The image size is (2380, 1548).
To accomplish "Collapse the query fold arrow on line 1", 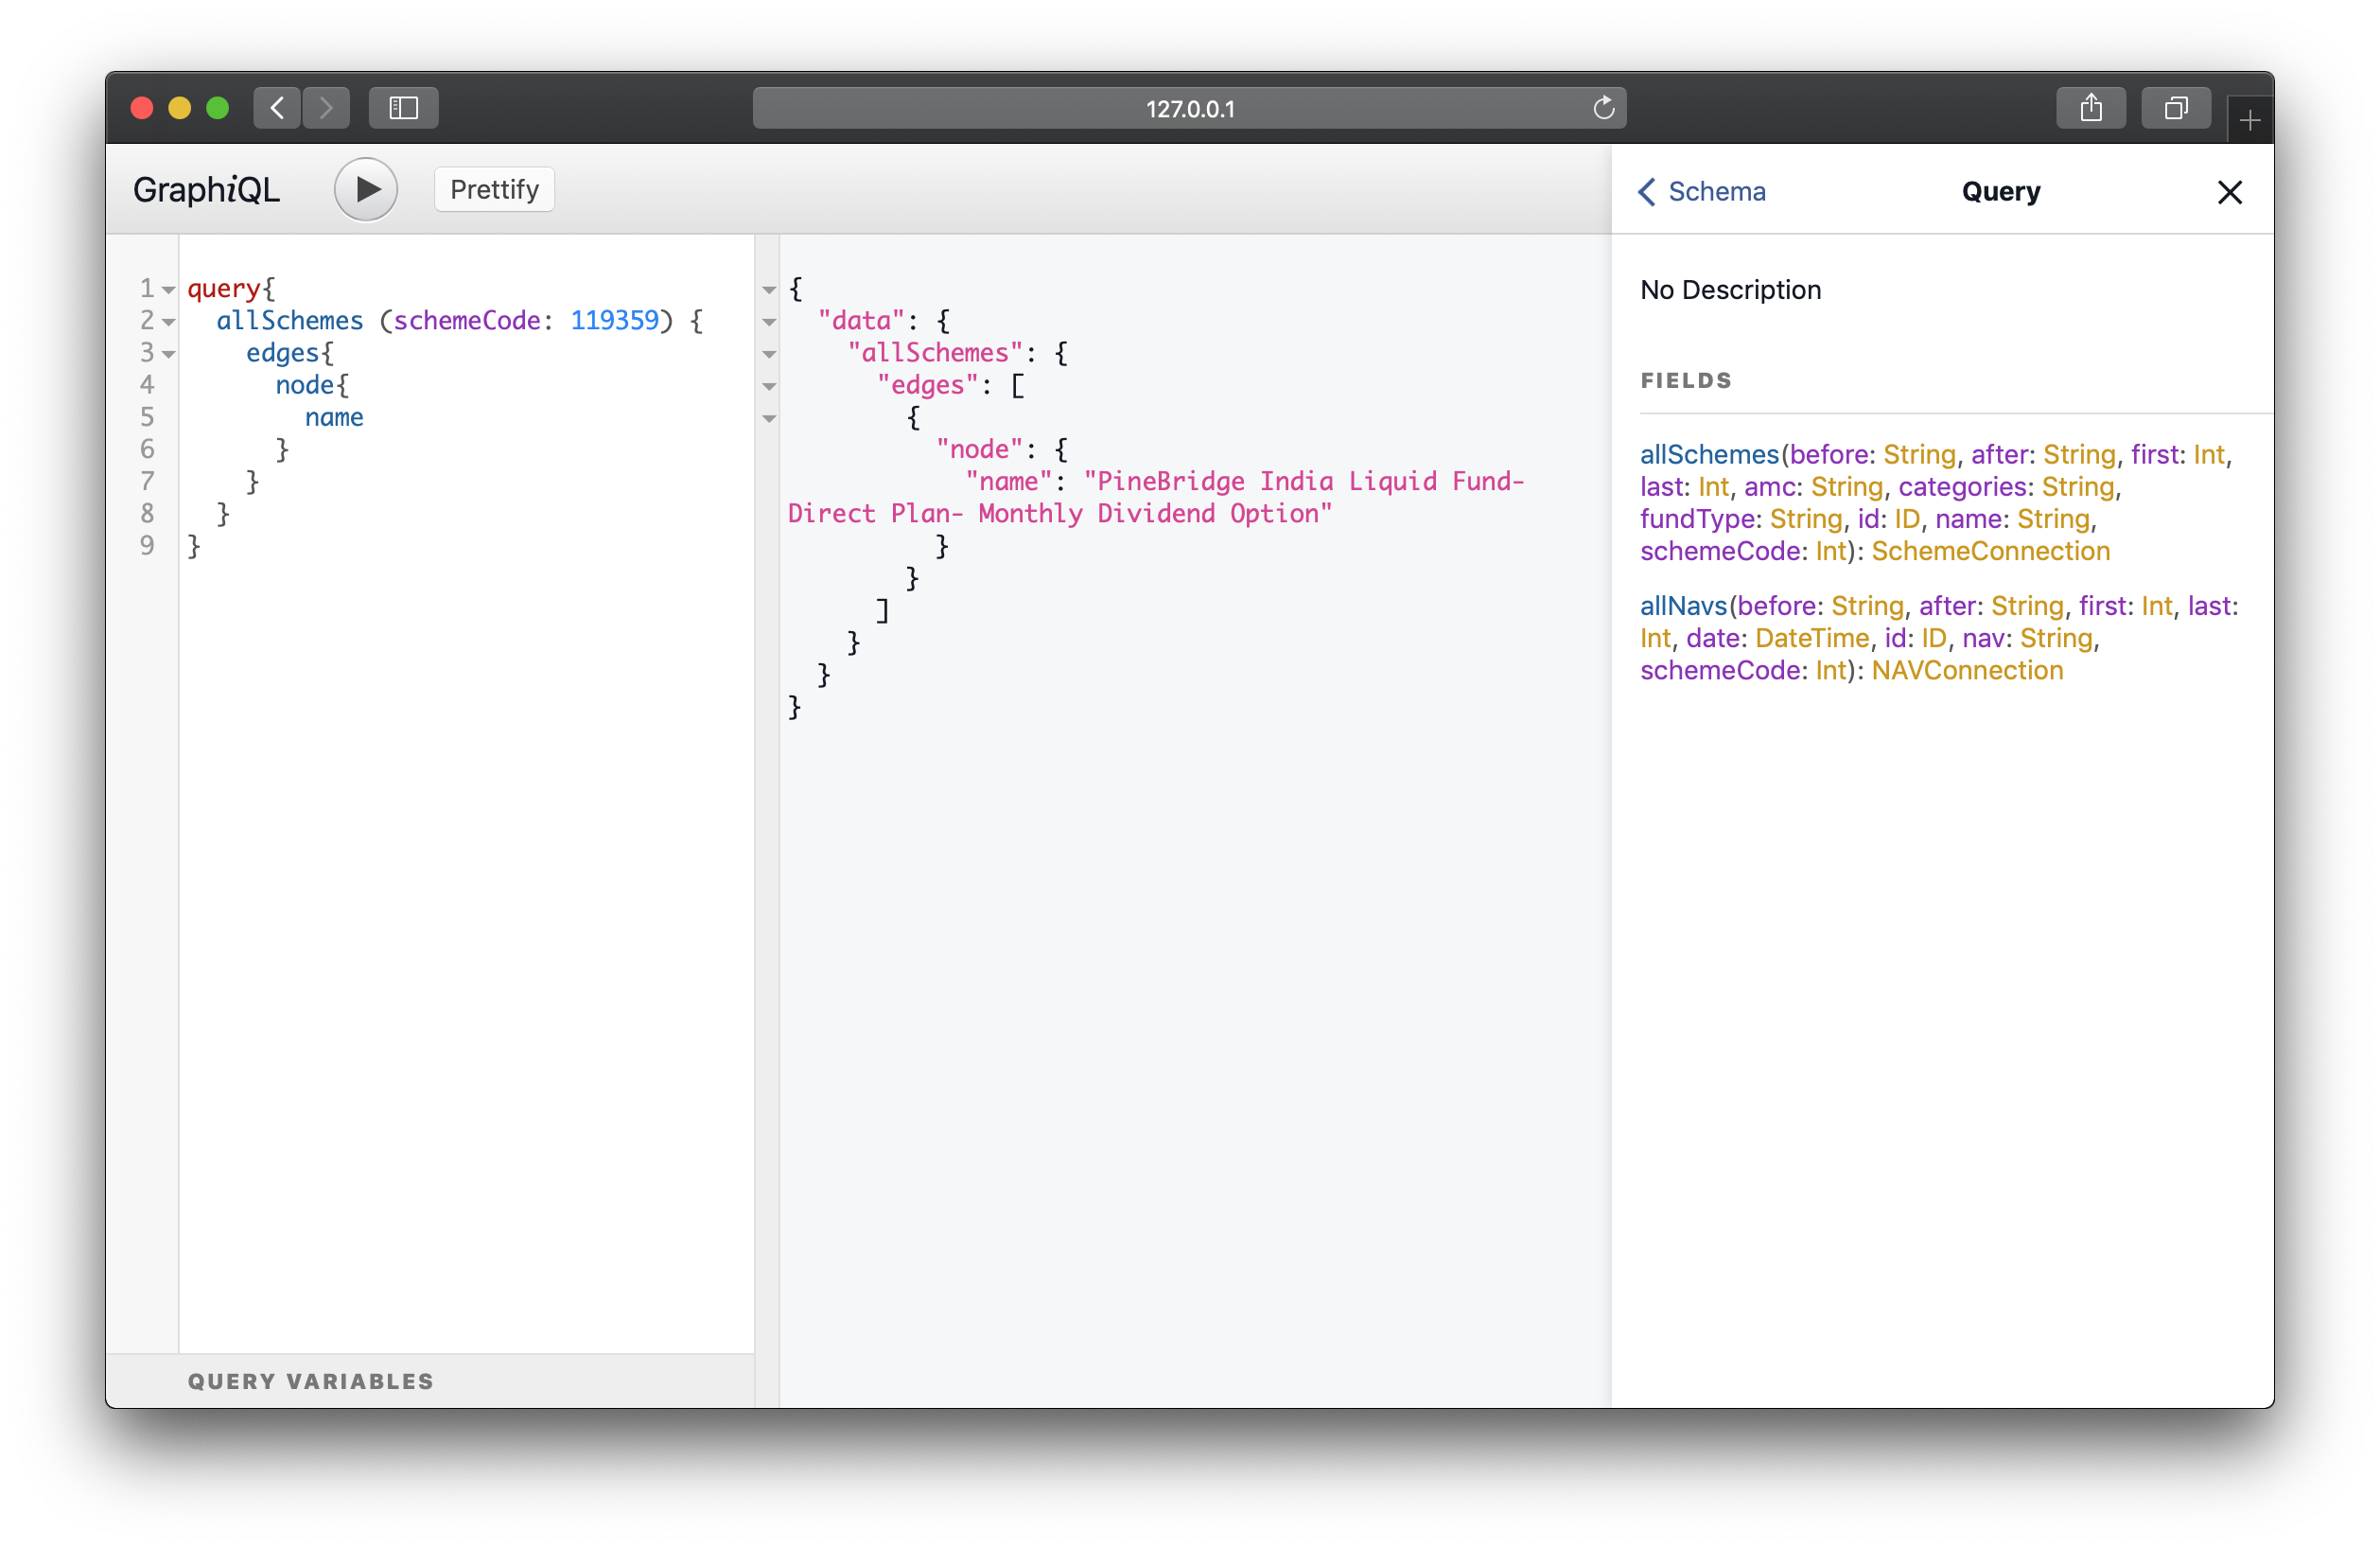I will click(169, 290).
